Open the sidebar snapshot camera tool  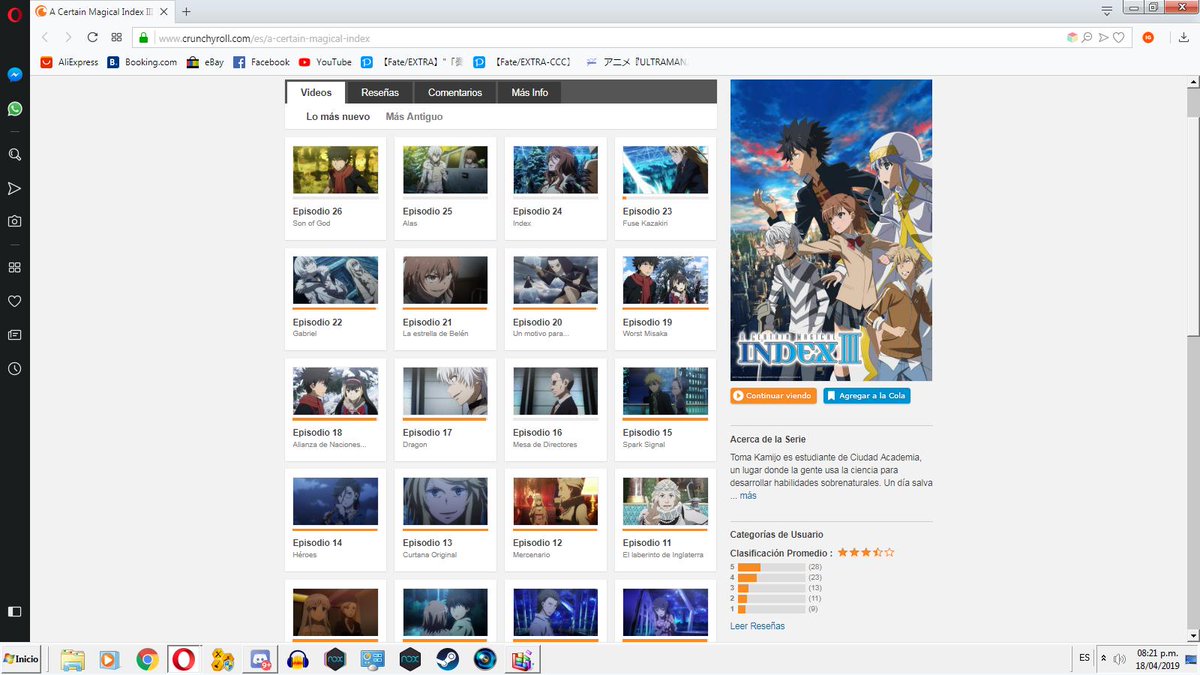tap(15, 221)
